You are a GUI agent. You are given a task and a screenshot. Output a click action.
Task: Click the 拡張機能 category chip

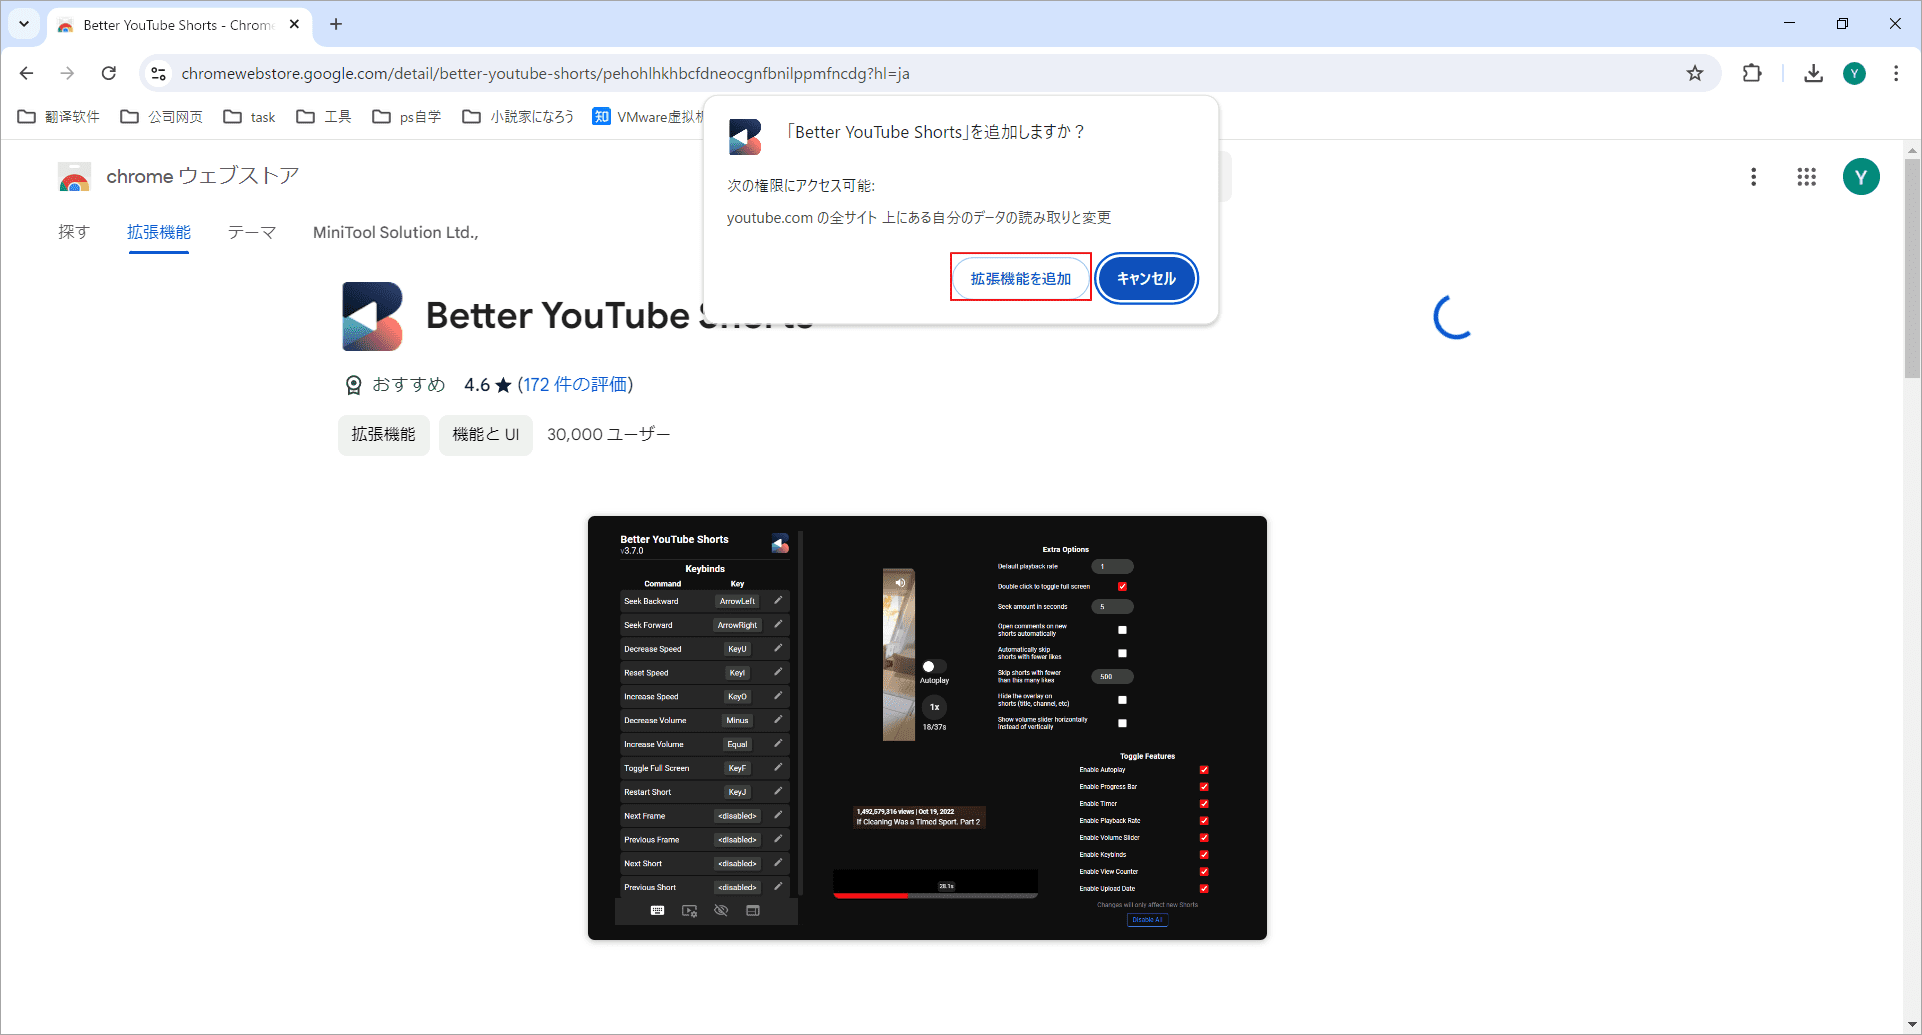[x=383, y=435]
